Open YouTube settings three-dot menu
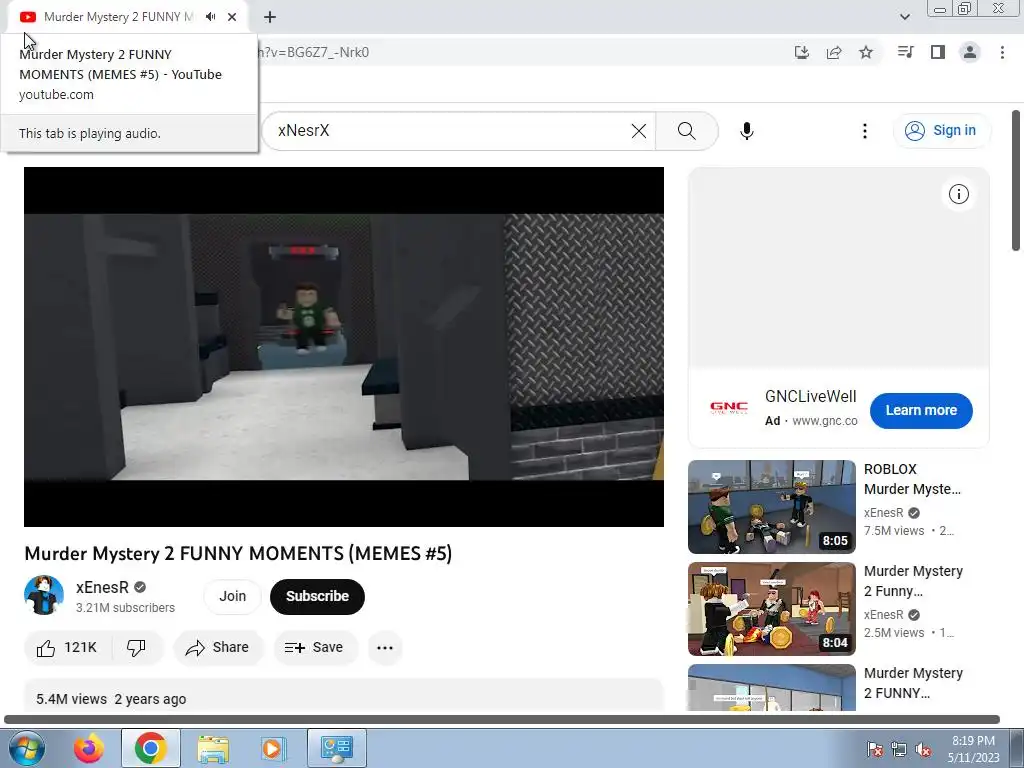The width and height of the screenshot is (1024, 768). point(865,131)
